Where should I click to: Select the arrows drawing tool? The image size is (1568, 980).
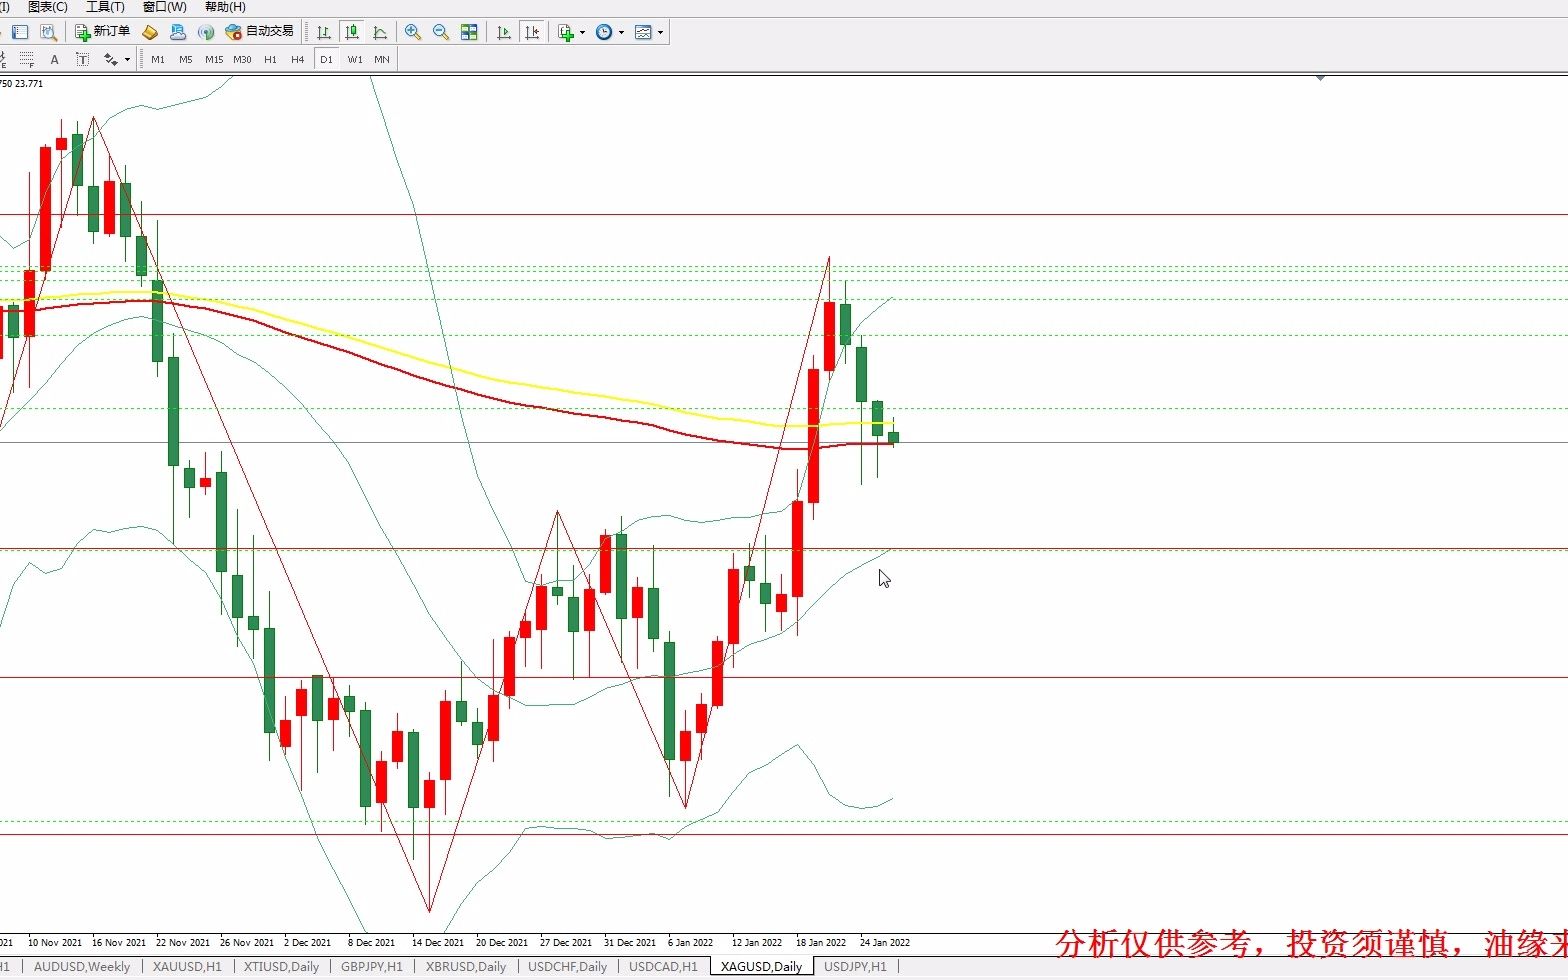click(x=110, y=59)
